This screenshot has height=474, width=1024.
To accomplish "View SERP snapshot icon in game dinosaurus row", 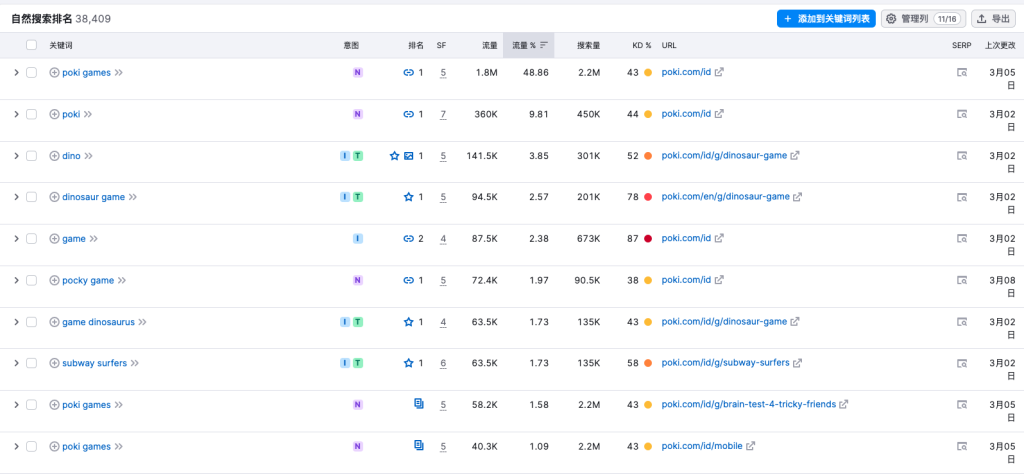I will (x=961, y=322).
